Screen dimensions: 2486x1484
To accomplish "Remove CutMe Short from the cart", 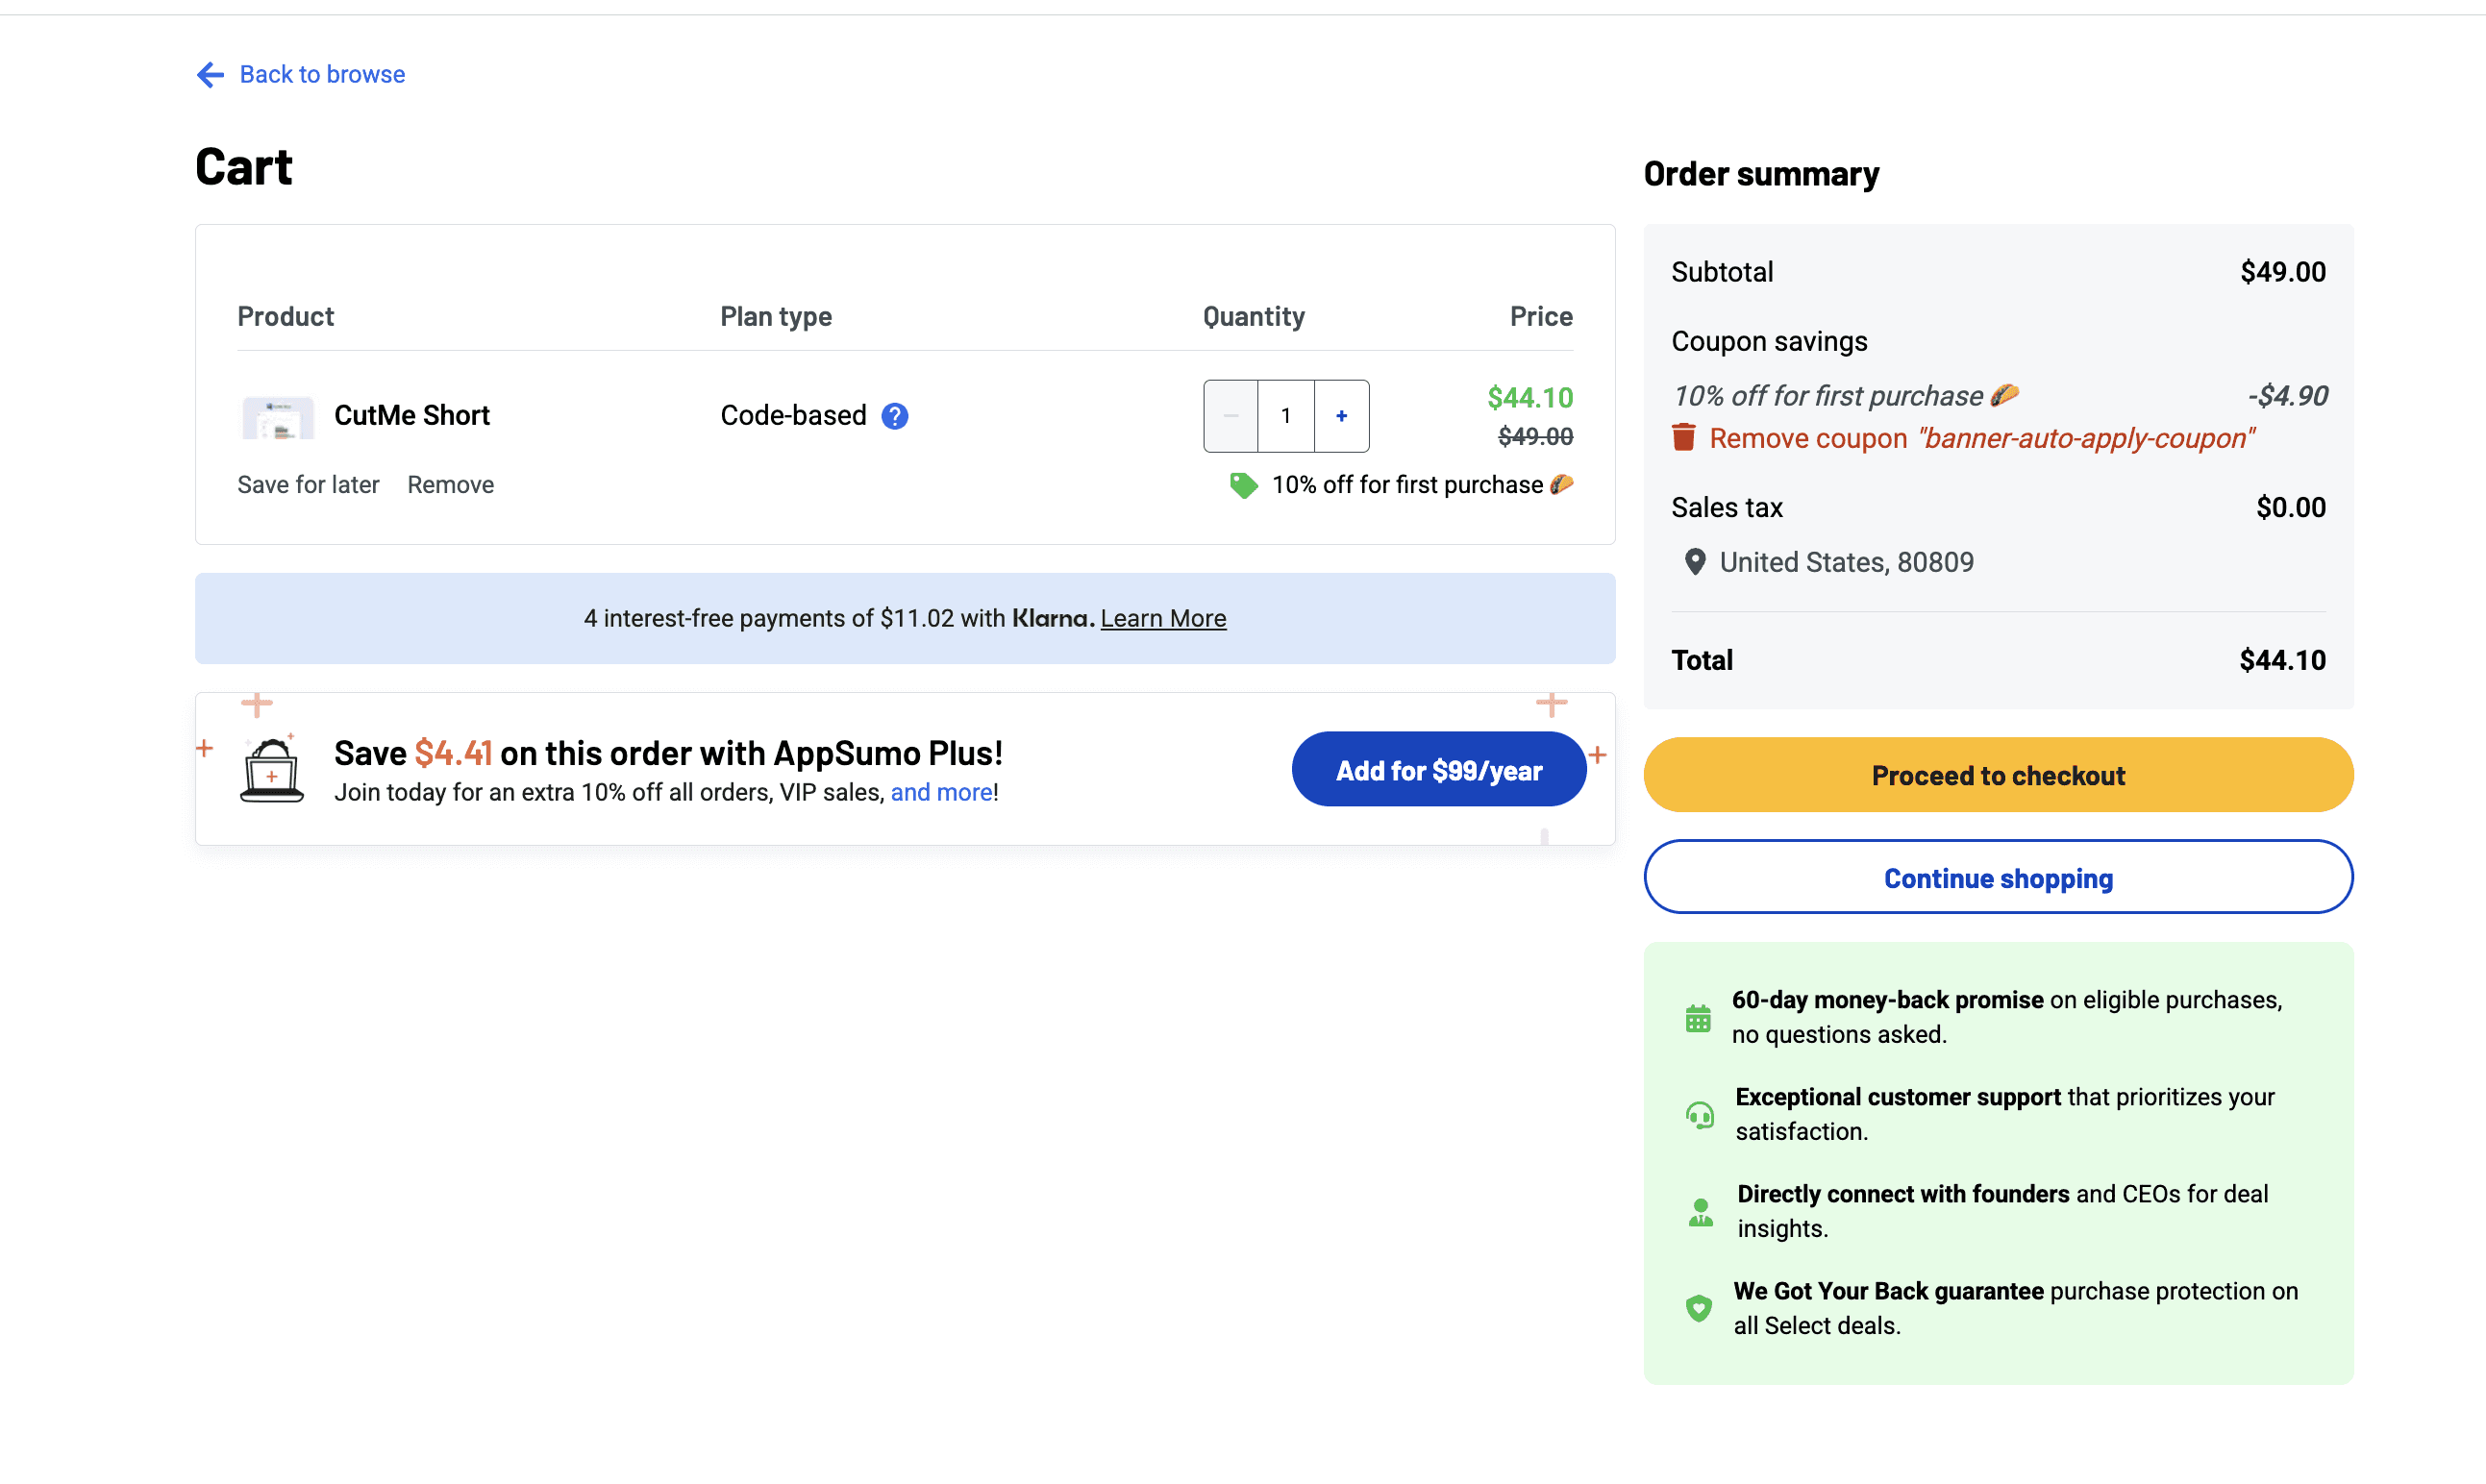I will pos(450,485).
